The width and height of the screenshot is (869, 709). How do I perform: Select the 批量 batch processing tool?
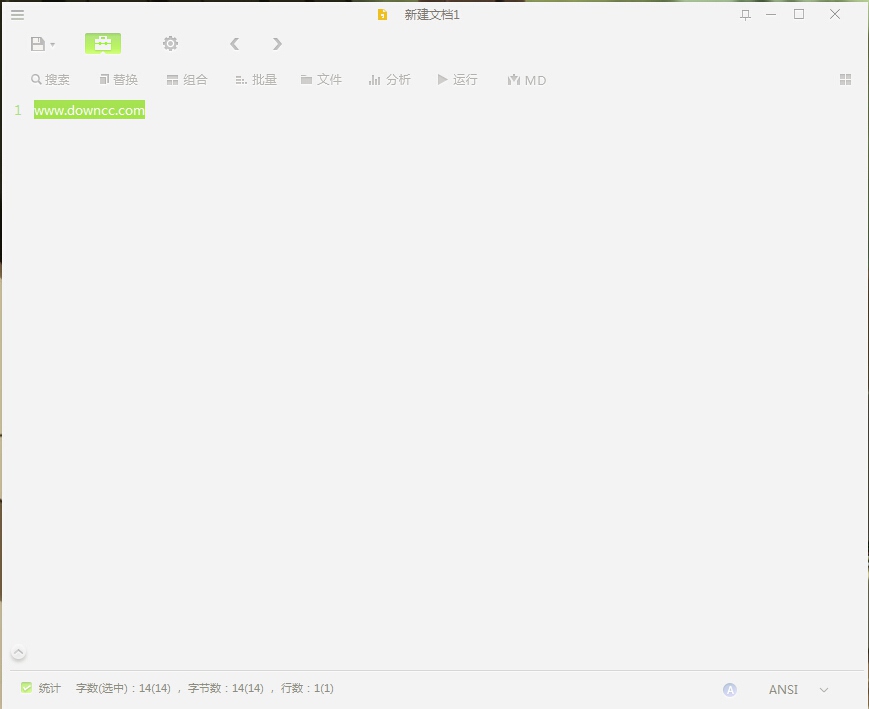[x=256, y=79]
